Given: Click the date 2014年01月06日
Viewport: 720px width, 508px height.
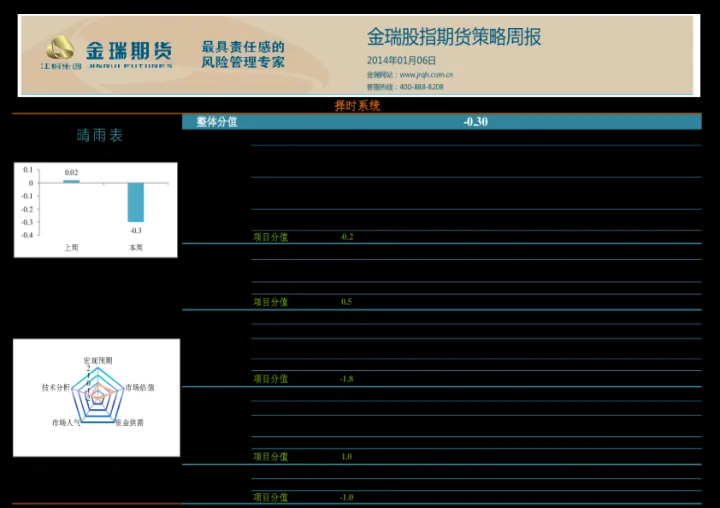Looking at the screenshot, I should pyautogui.click(x=401, y=60).
